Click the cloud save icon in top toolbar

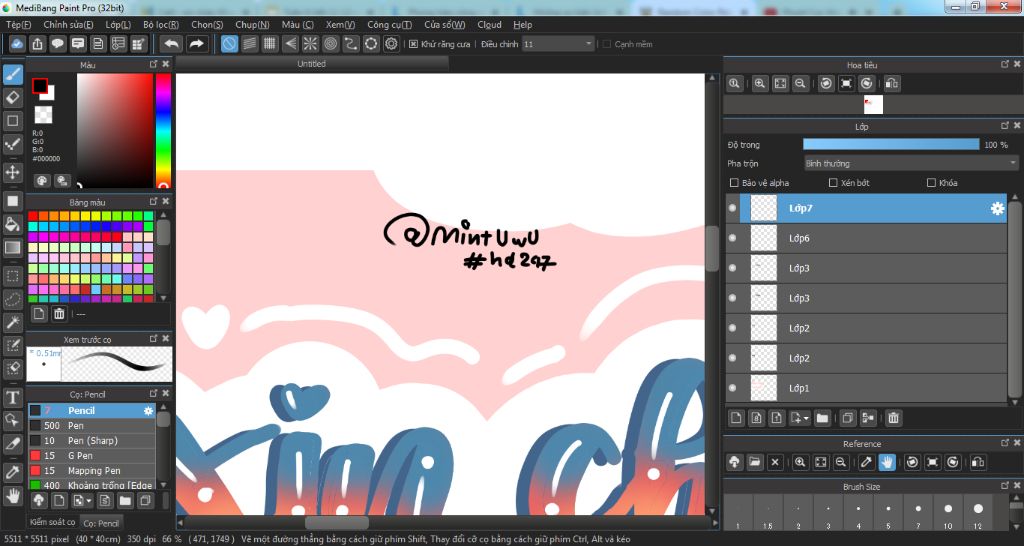click(x=18, y=44)
